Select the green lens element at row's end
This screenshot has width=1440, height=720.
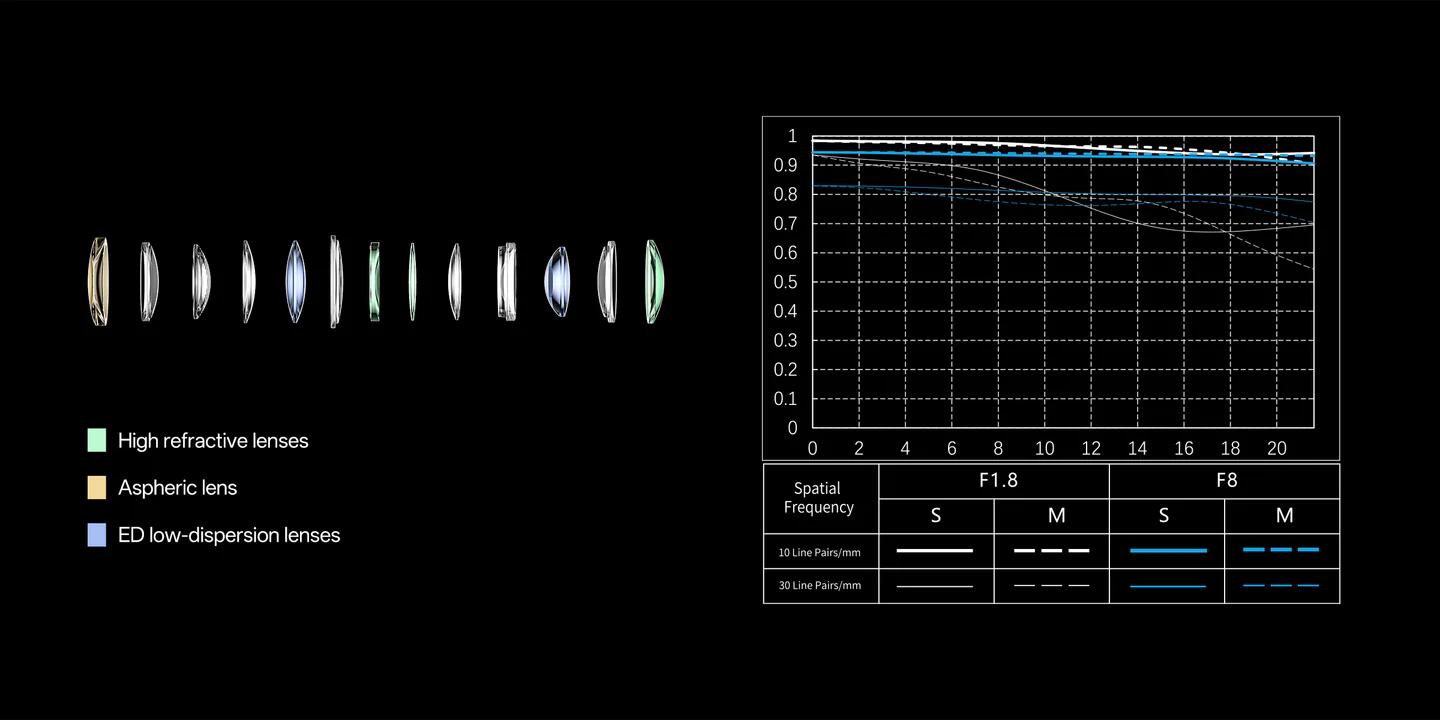(654, 281)
